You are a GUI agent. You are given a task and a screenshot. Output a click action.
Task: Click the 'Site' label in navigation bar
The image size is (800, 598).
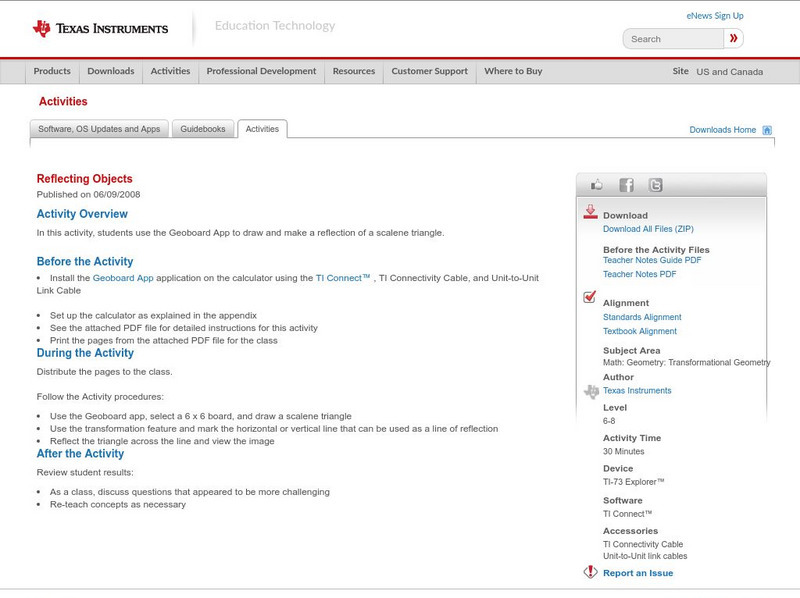coord(681,71)
